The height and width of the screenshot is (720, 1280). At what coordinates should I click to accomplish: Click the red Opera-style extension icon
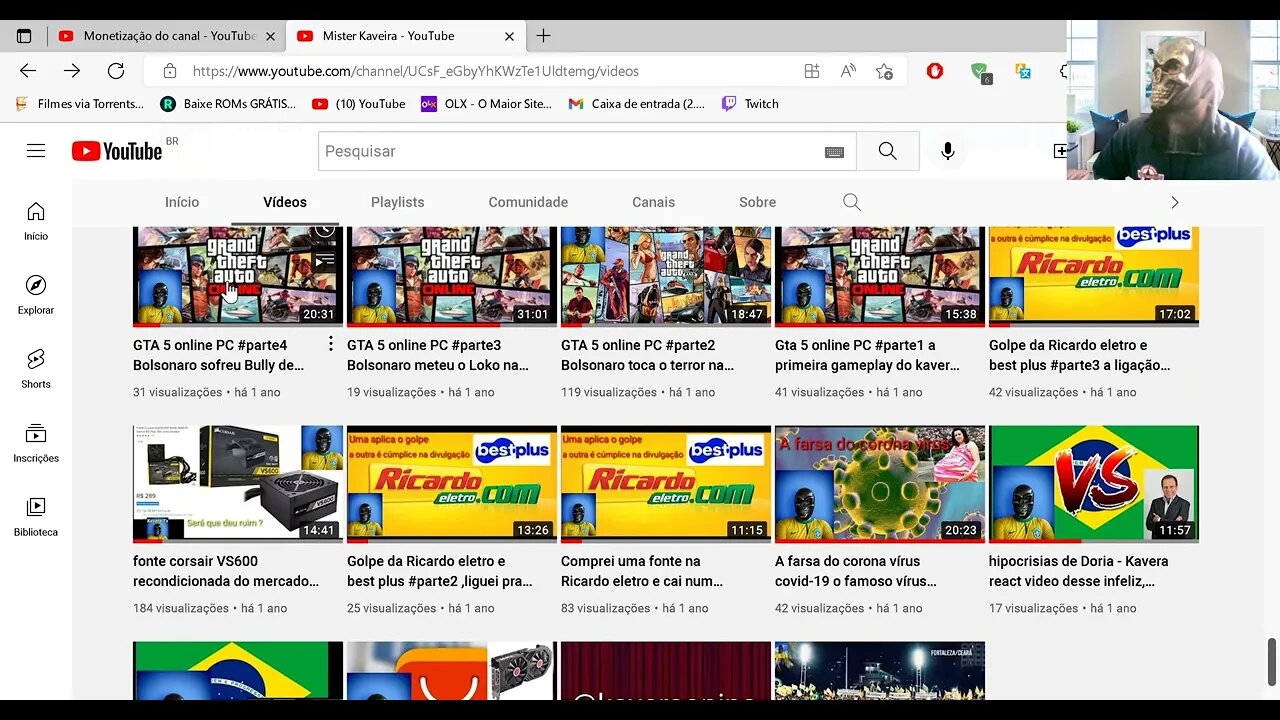click(x=935, y=71)
